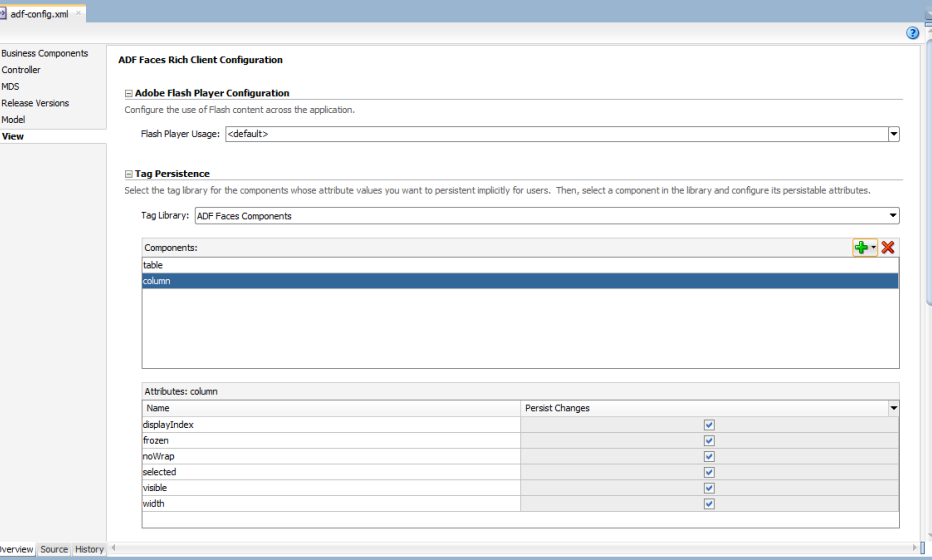Toggle width Persist Changes checkbox
The width and height of the screenshot is (932, 560).
(x=709, y=504)
